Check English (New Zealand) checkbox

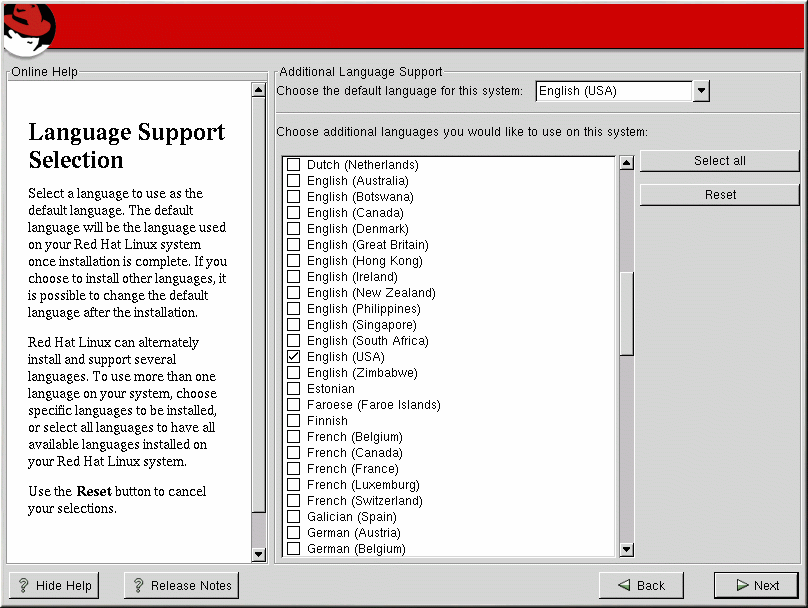click(x=293, y=292)
